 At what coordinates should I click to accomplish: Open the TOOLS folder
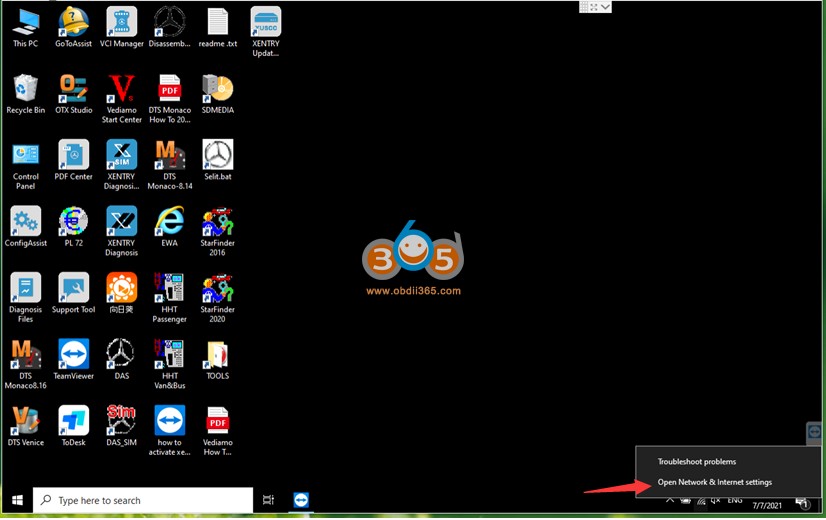pyautogui.click(x=218, y=360)
